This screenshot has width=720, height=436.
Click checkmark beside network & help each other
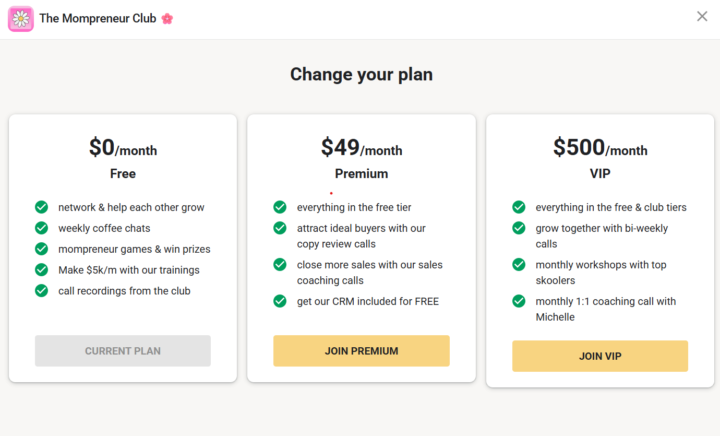(x=41, y=207)
